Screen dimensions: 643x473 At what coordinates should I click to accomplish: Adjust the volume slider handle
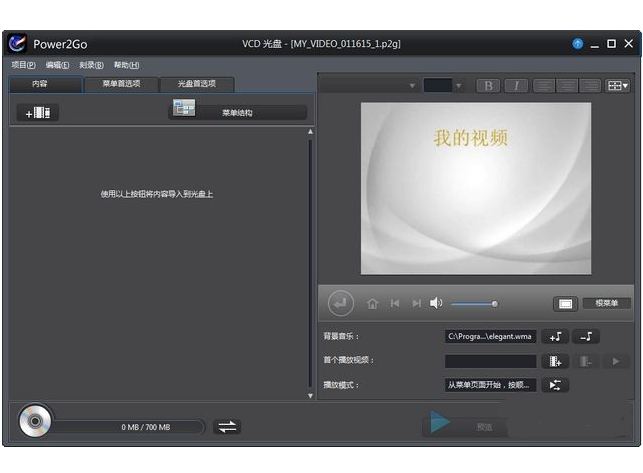(495, 304)
